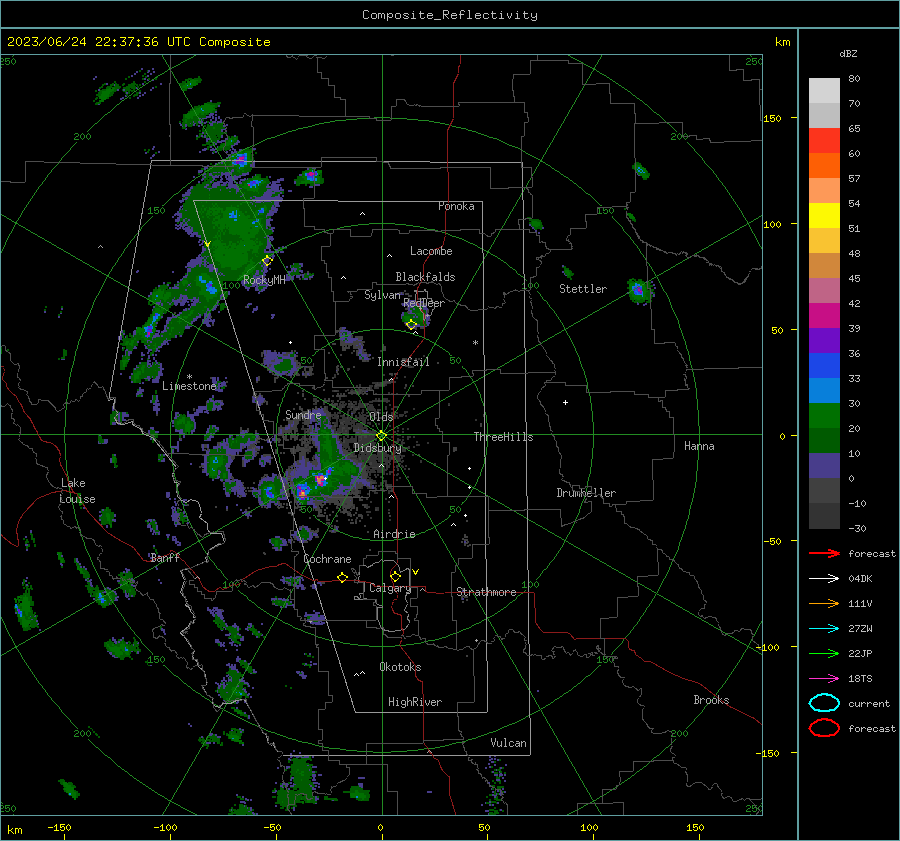
Task: Click the Blackfalds town label
Action: (x=425, y=277)
